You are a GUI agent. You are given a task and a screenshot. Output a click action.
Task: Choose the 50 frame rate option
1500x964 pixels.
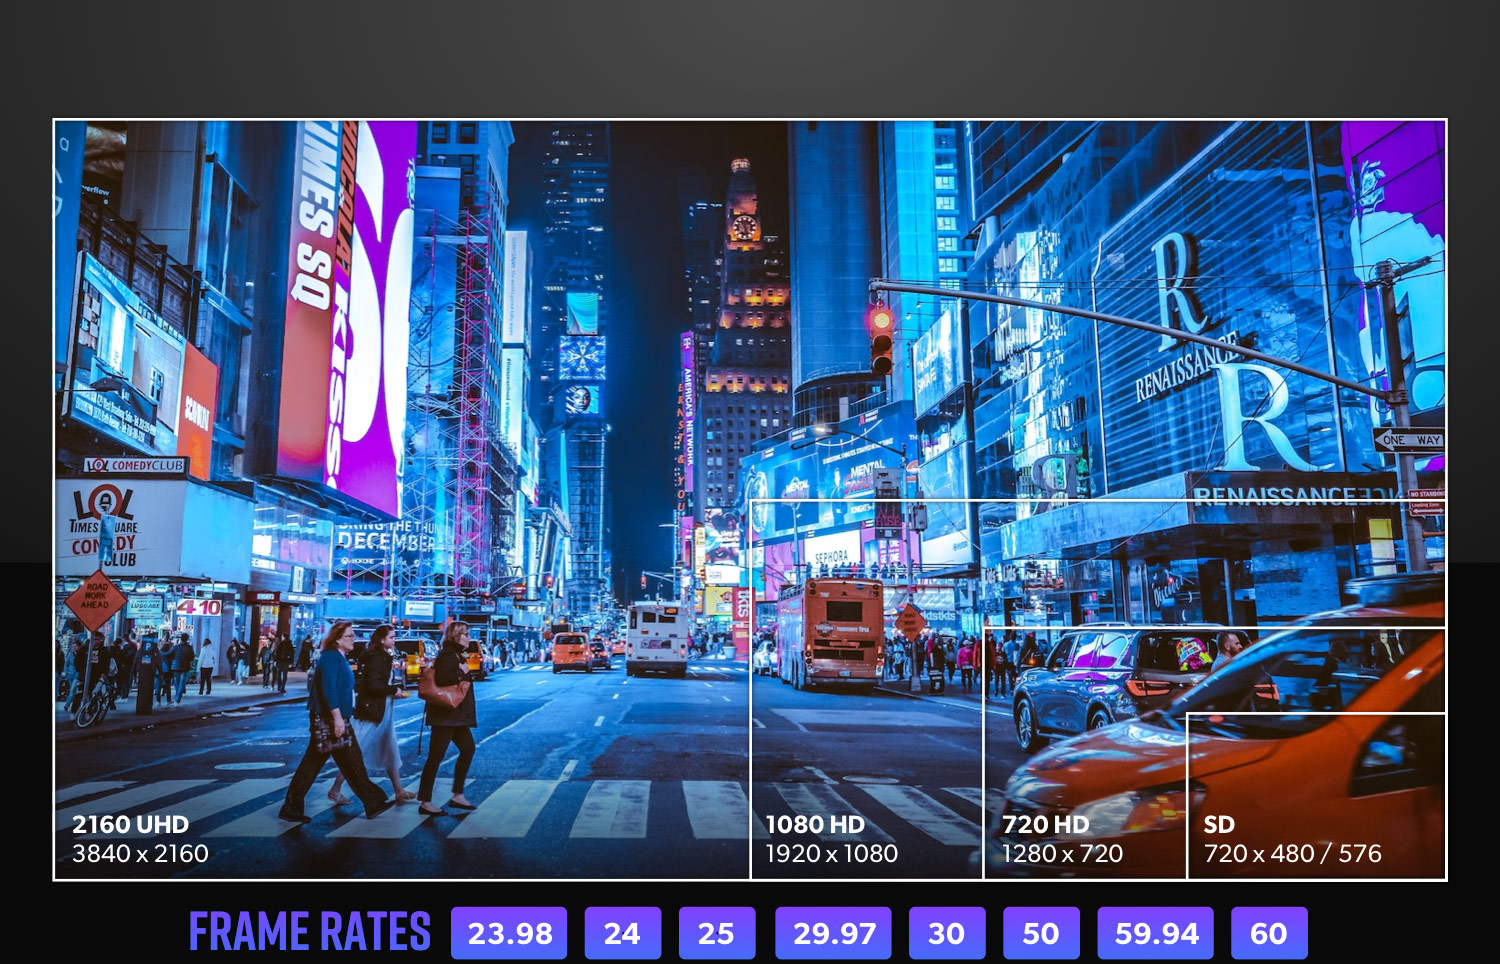pos(1040,933)
